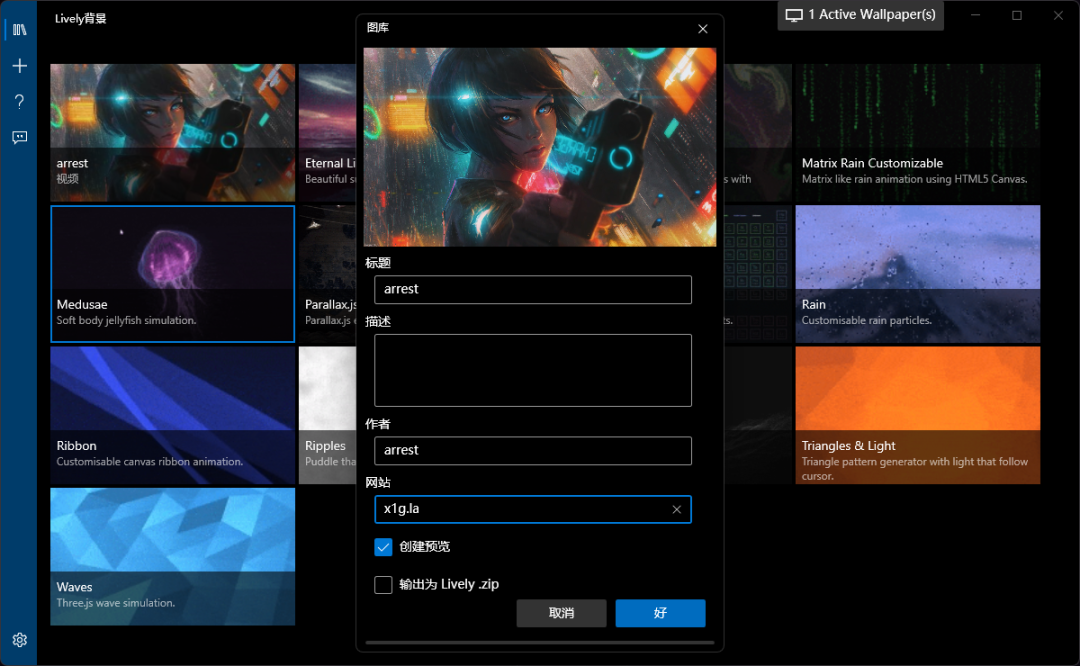This screenshot has width=1080, height=666.
Task: Click the 作者 author input field
Action: pyautogui.click(x=532, y=451)
